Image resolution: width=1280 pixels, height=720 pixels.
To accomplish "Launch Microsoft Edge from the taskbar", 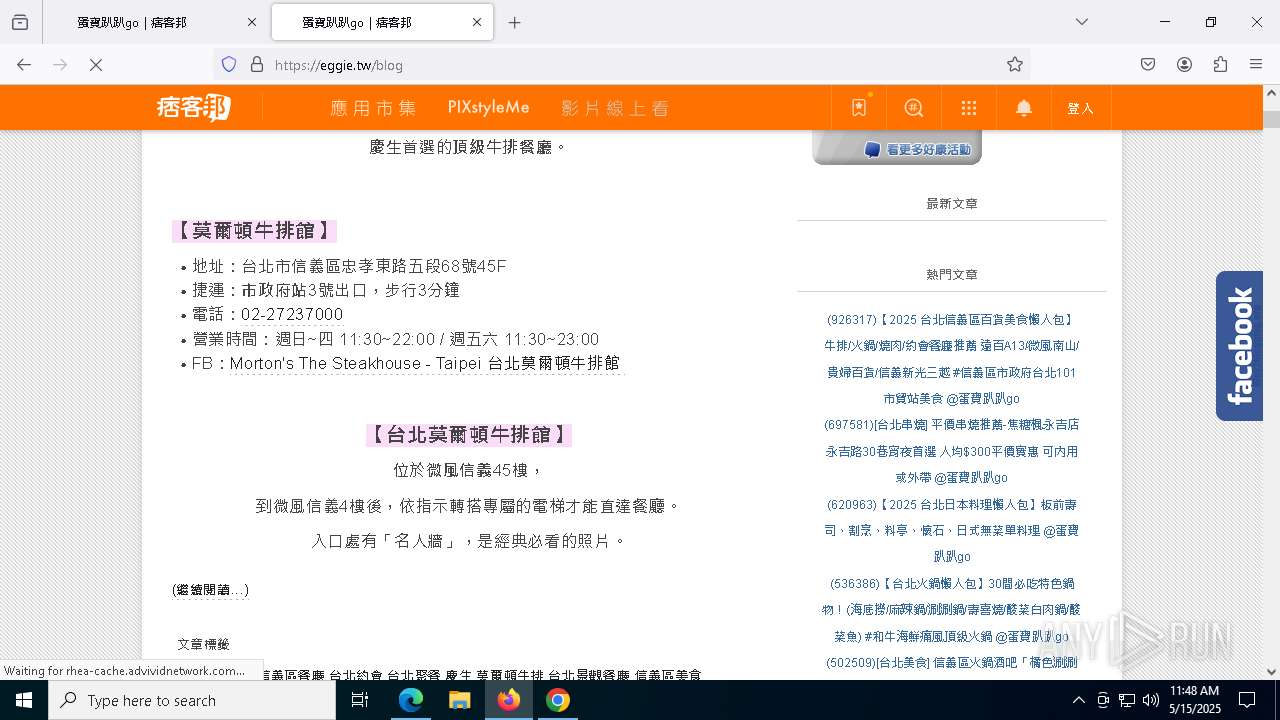I will (x=411, y=700).
